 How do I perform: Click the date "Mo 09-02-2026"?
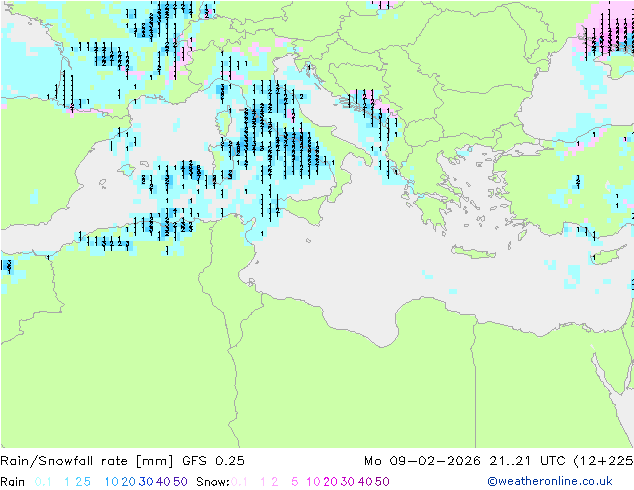pyautogui.click(x=422, y=461)
